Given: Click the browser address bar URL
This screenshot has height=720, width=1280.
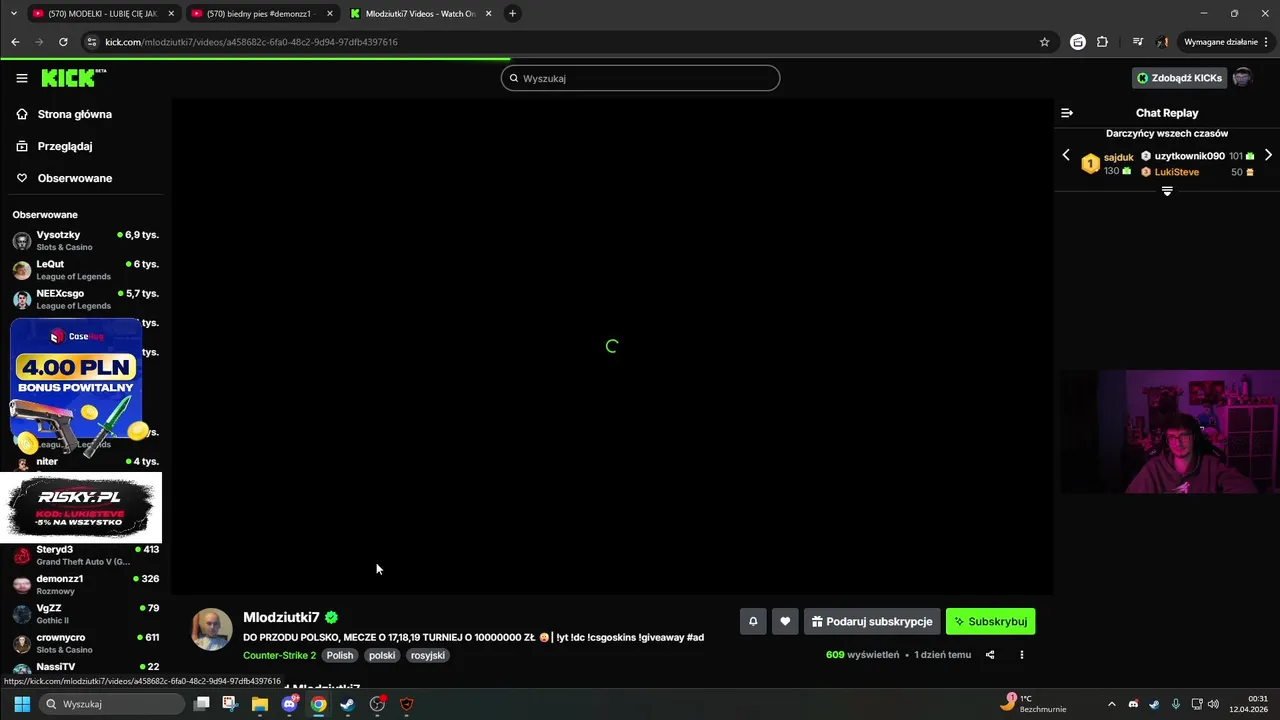Looking at the screenshot, I should [251, 42].
